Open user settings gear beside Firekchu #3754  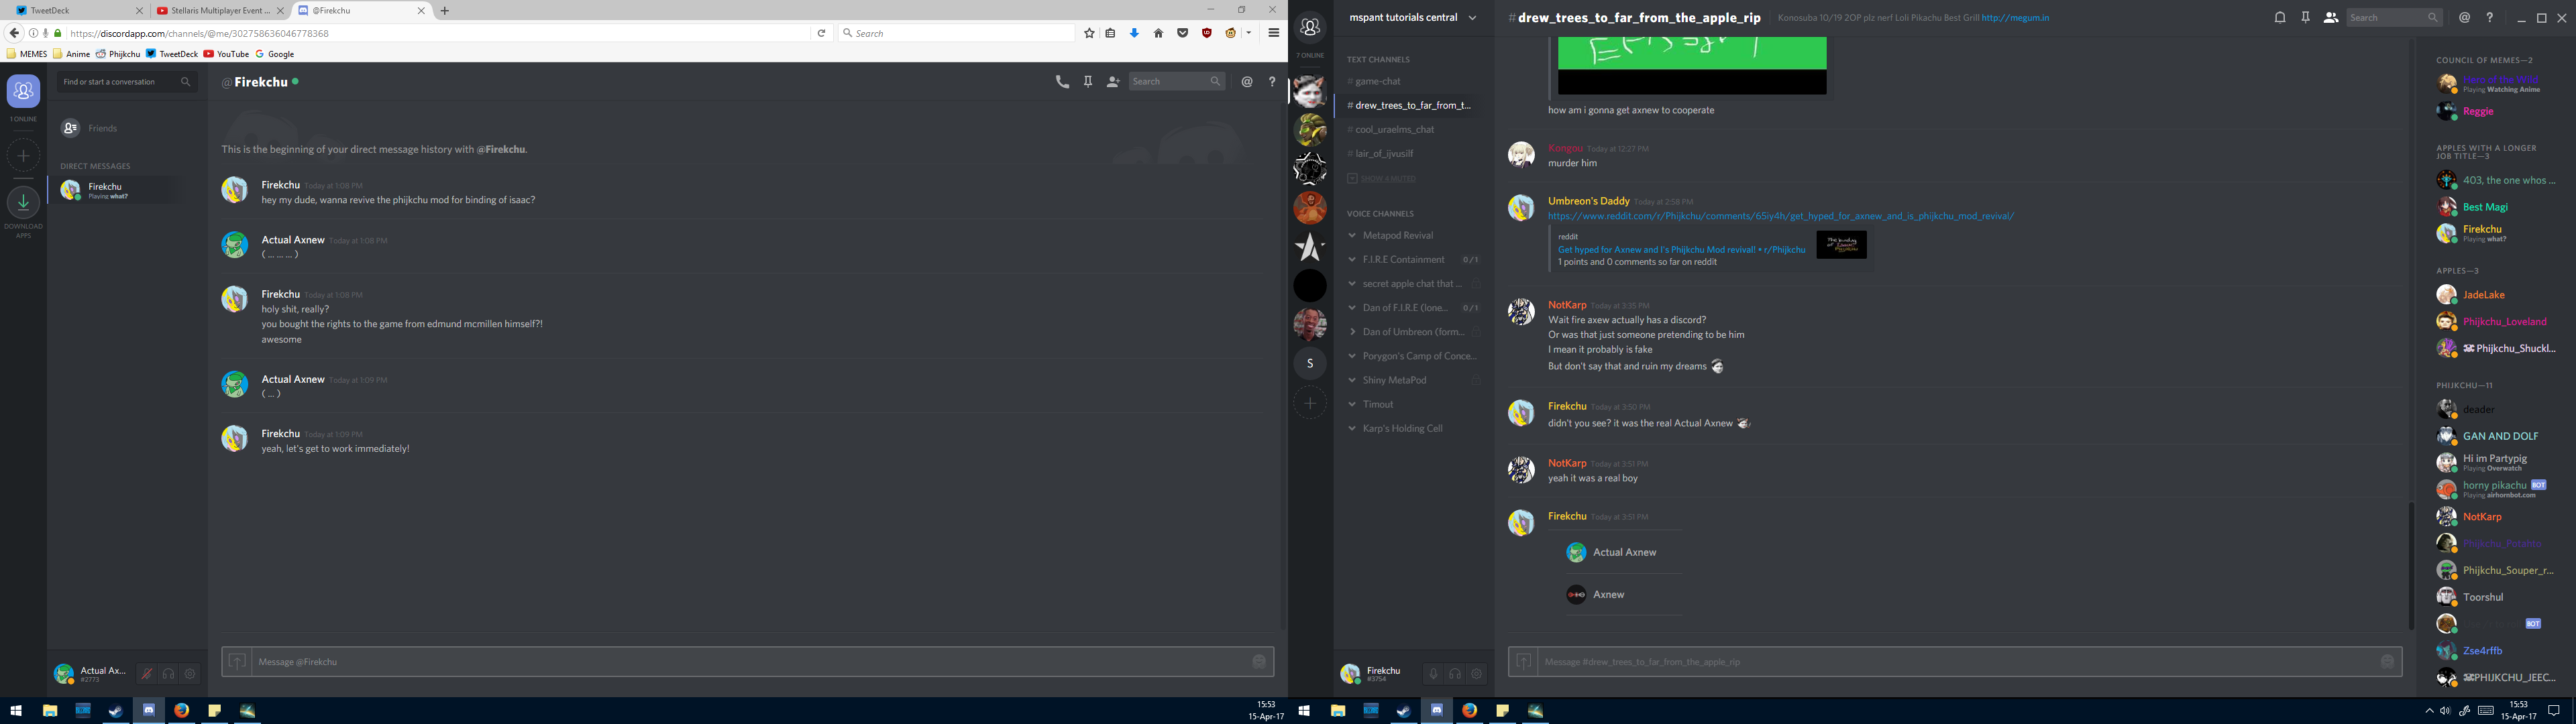(1476, 674)
